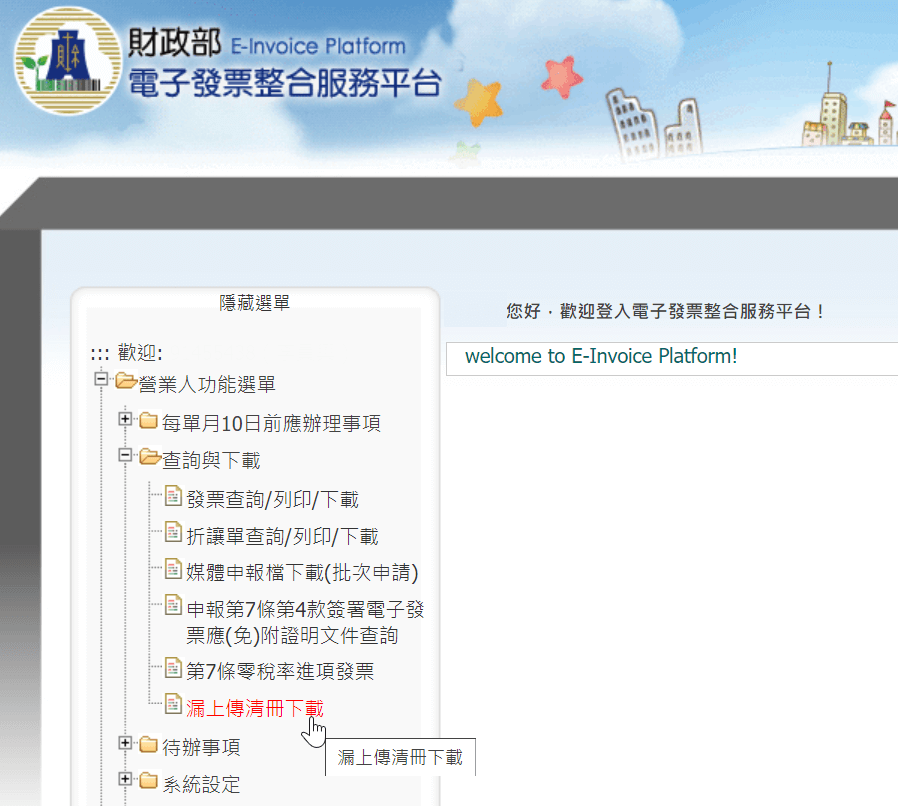The width and height of the screenshot is (898, 806).
Task: Open the 待辦事項 menu item
Action: (202, 748)
